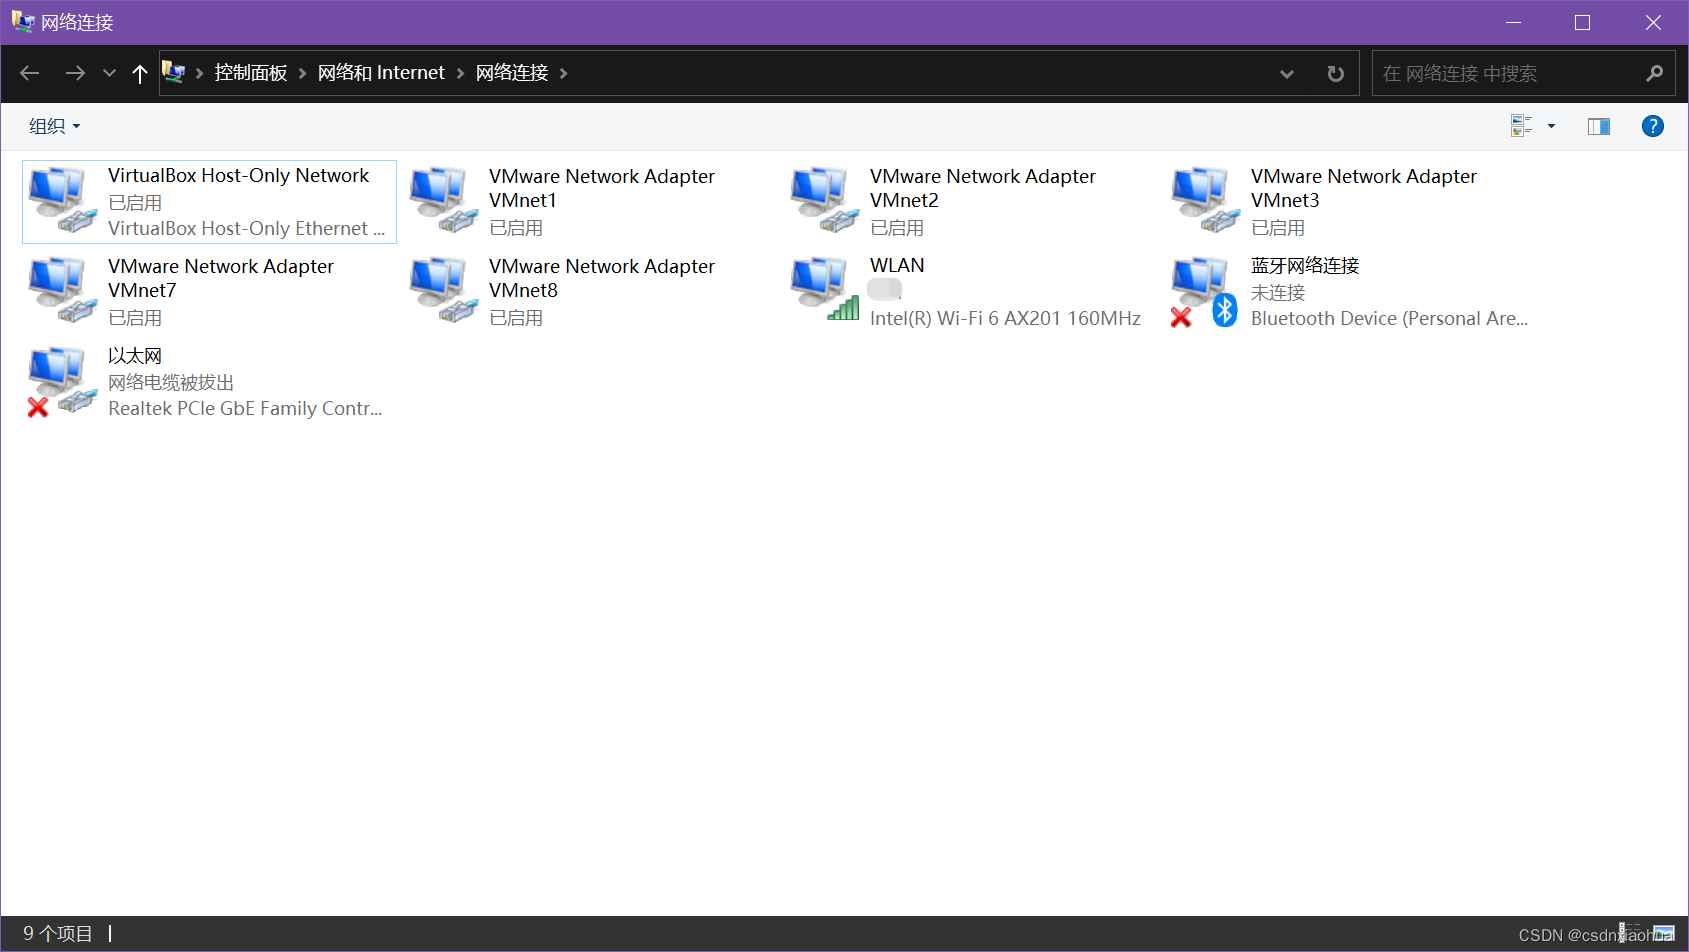Open the recent locations dropdown arrow
The width and height of the screenshot is (1689, 952).
(110, 73)
